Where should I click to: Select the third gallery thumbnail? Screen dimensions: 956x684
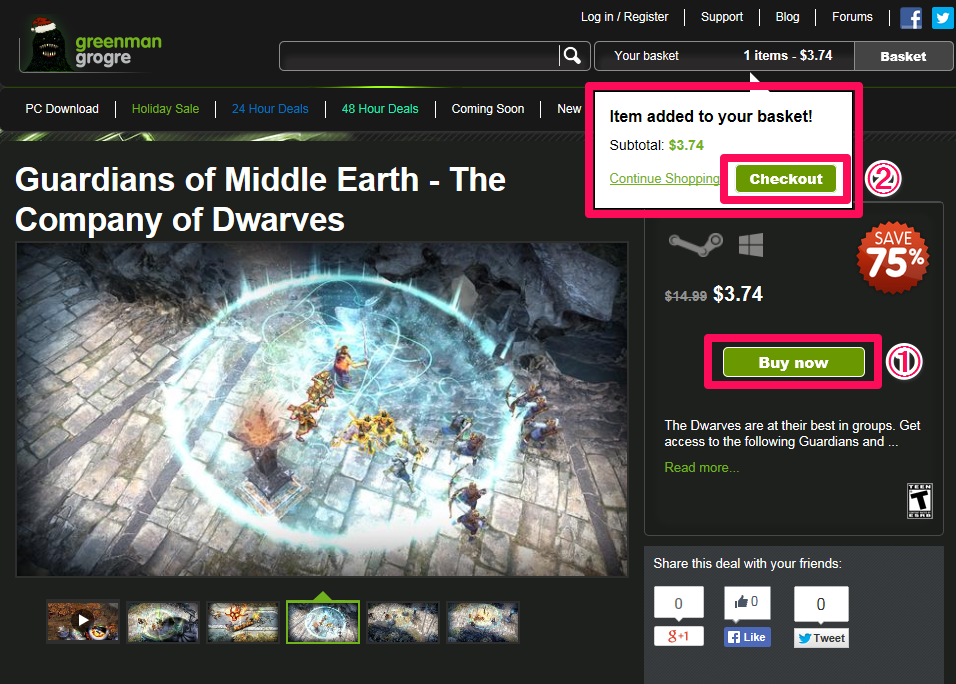[243, 621]
